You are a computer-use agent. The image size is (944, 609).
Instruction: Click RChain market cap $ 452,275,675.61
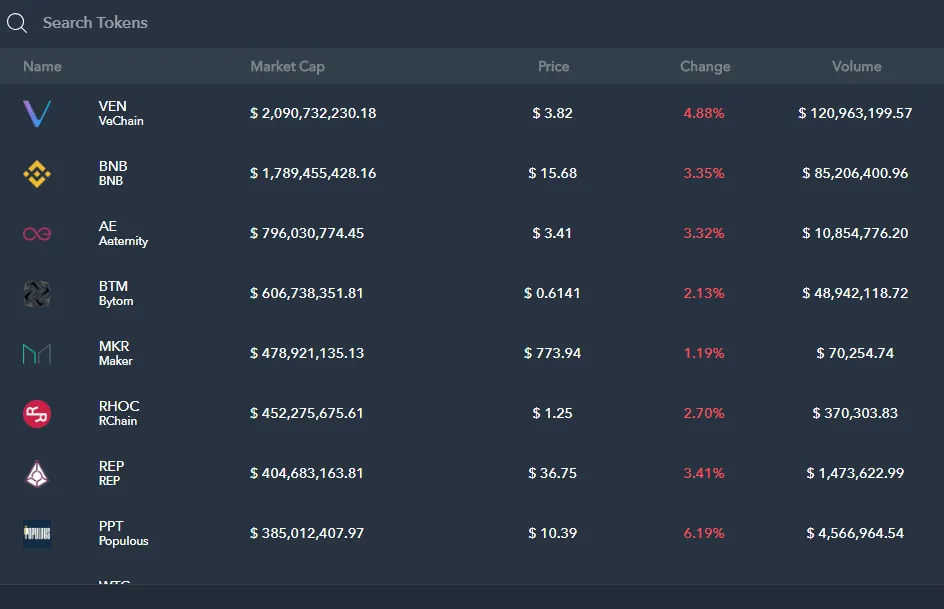(307, 413)
